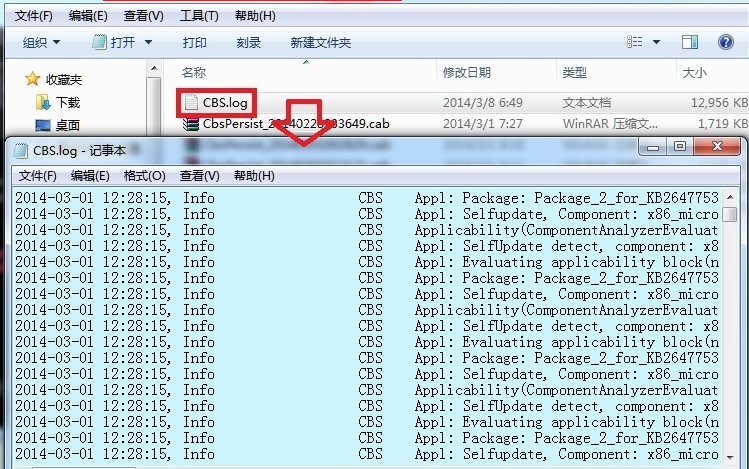
Task: Open Explorer help via the blue question mark icon
Action: (726, 42)
